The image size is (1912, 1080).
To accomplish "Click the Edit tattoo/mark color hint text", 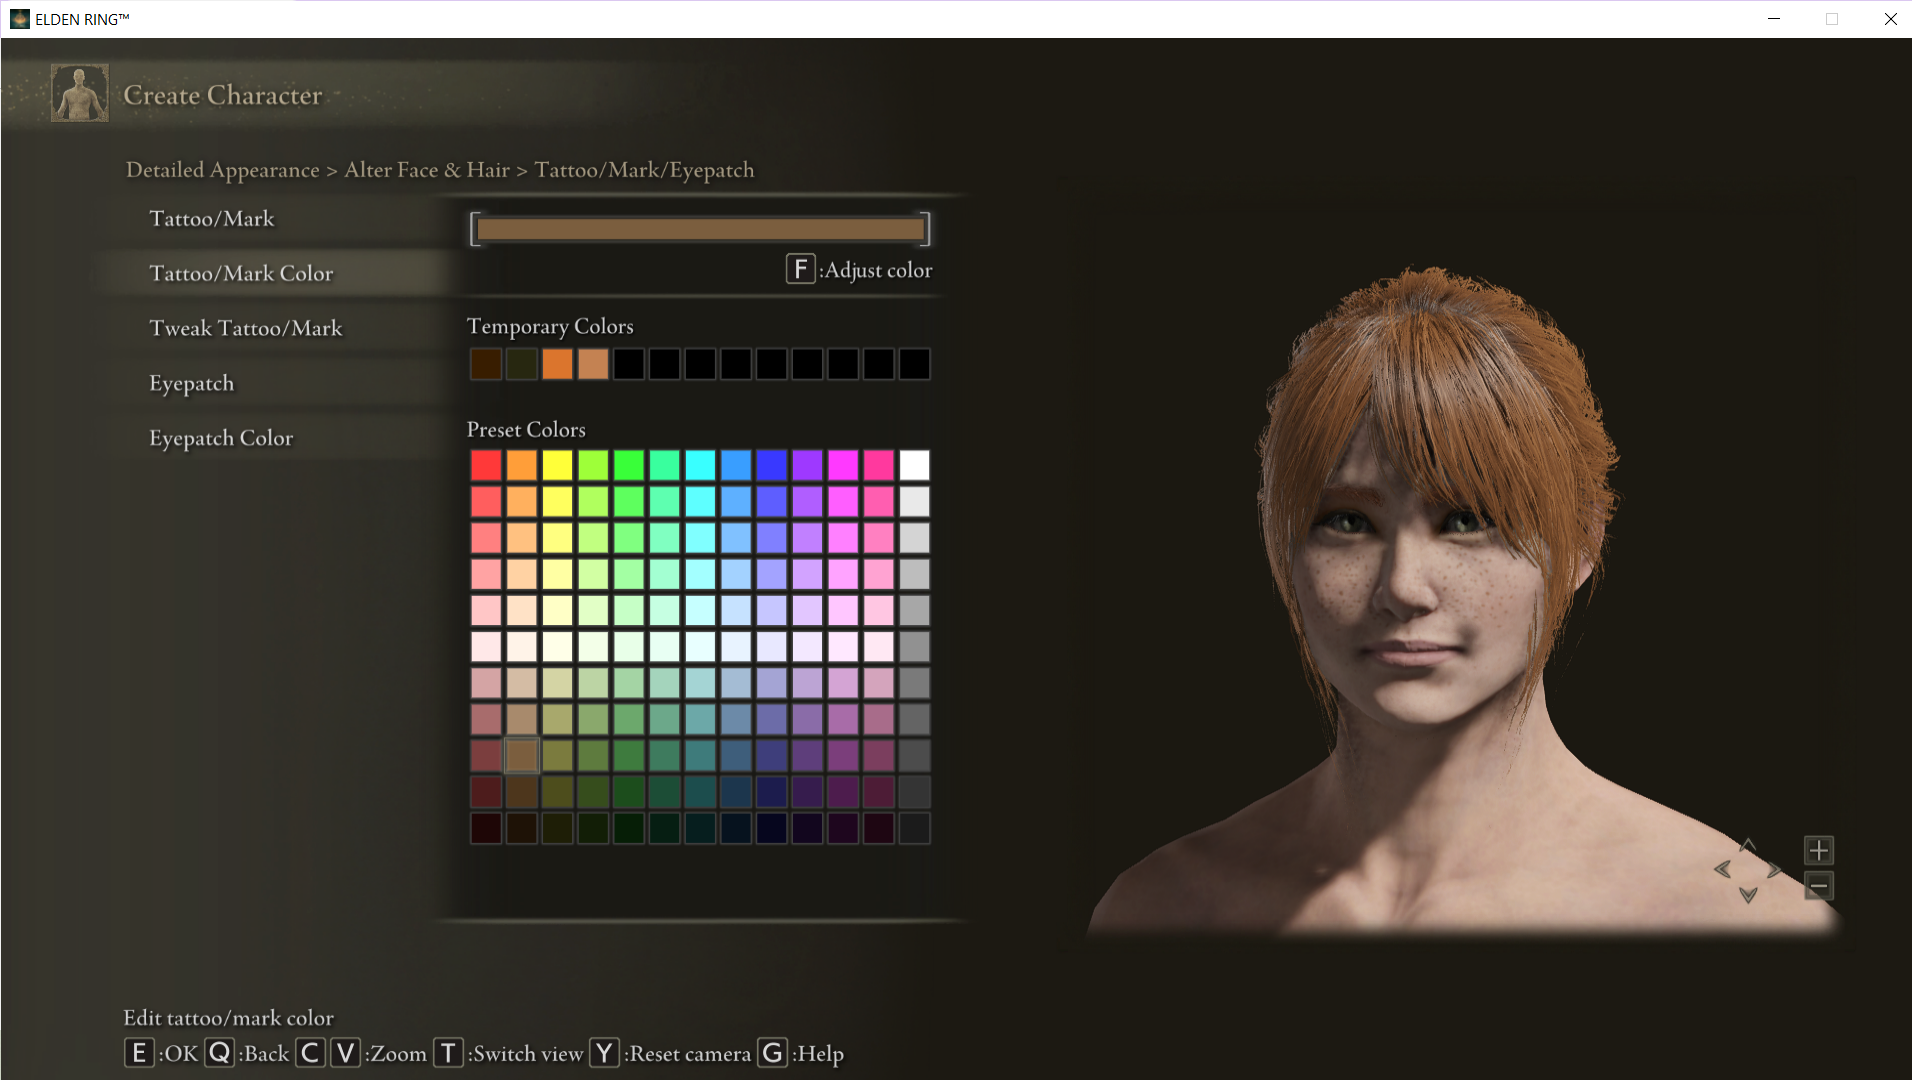I will (x=228, y=1018).
